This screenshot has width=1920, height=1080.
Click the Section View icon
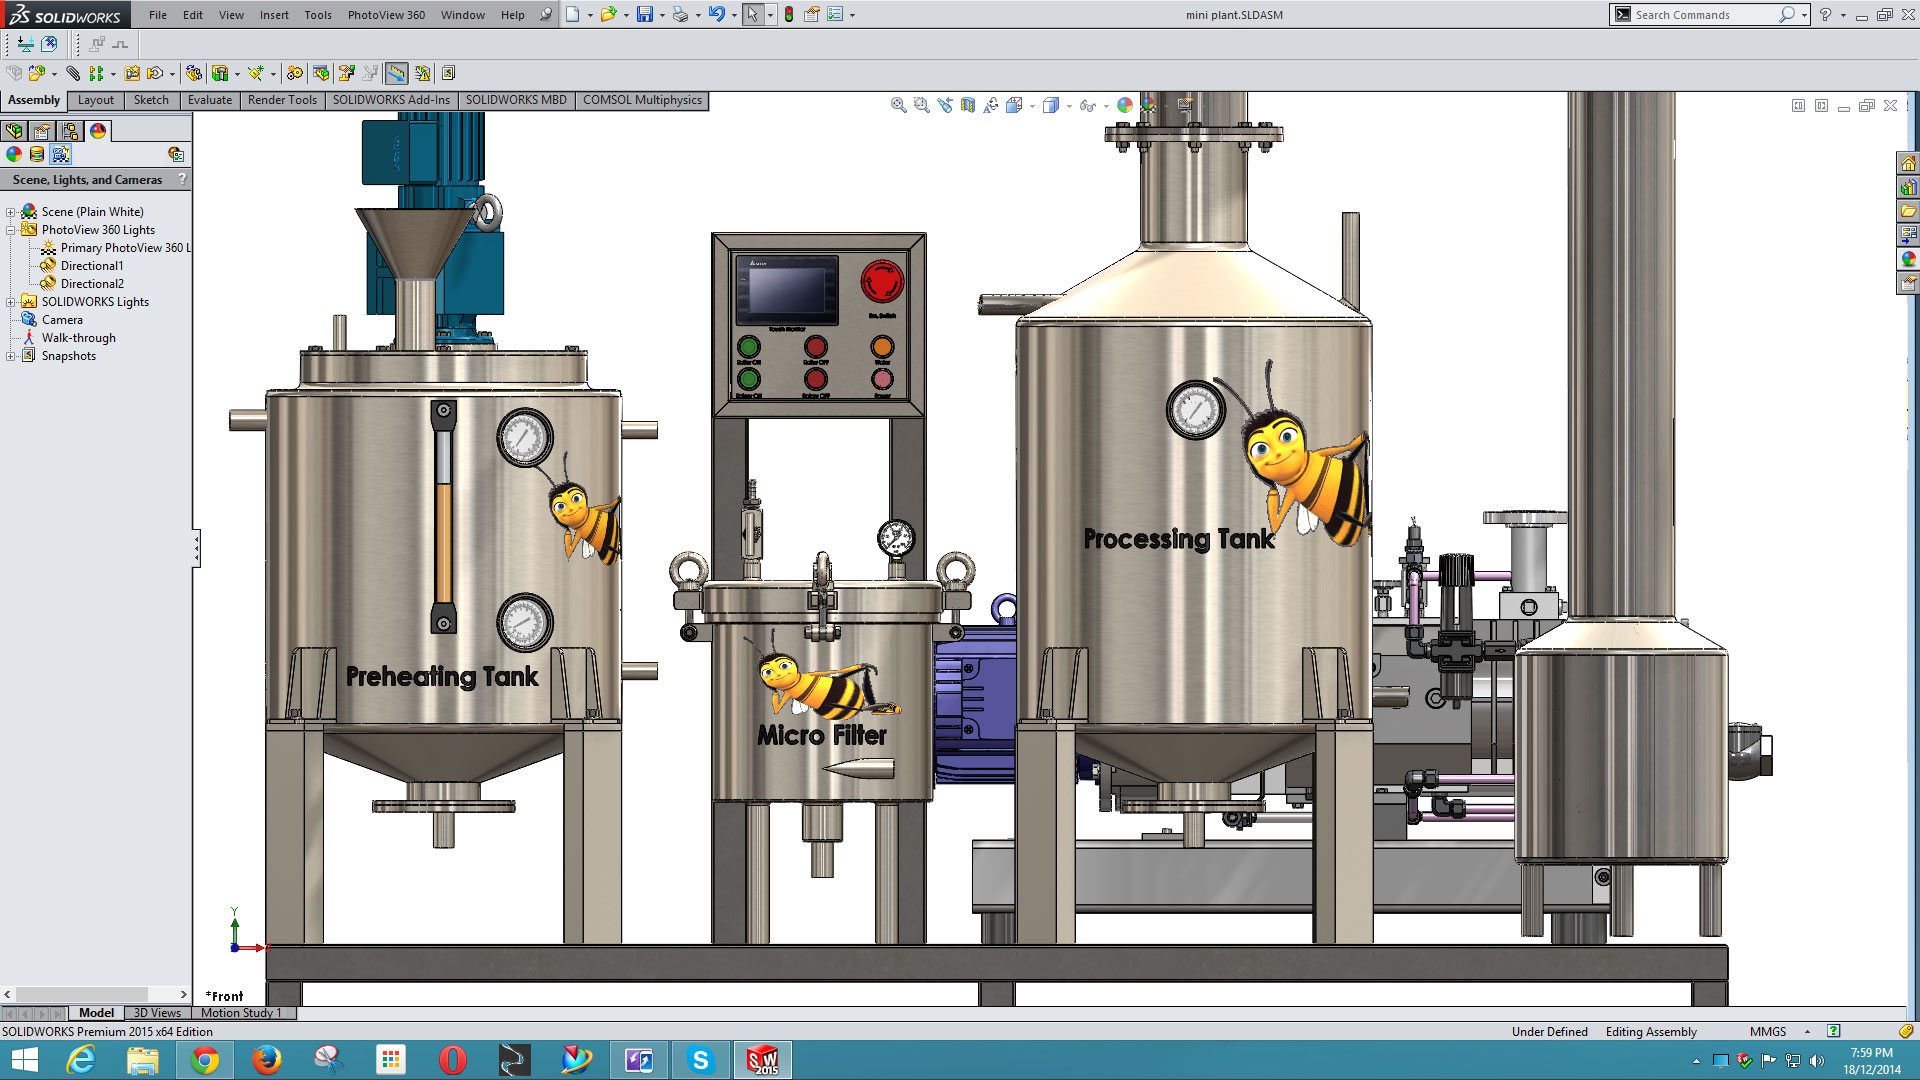[967, 105]
